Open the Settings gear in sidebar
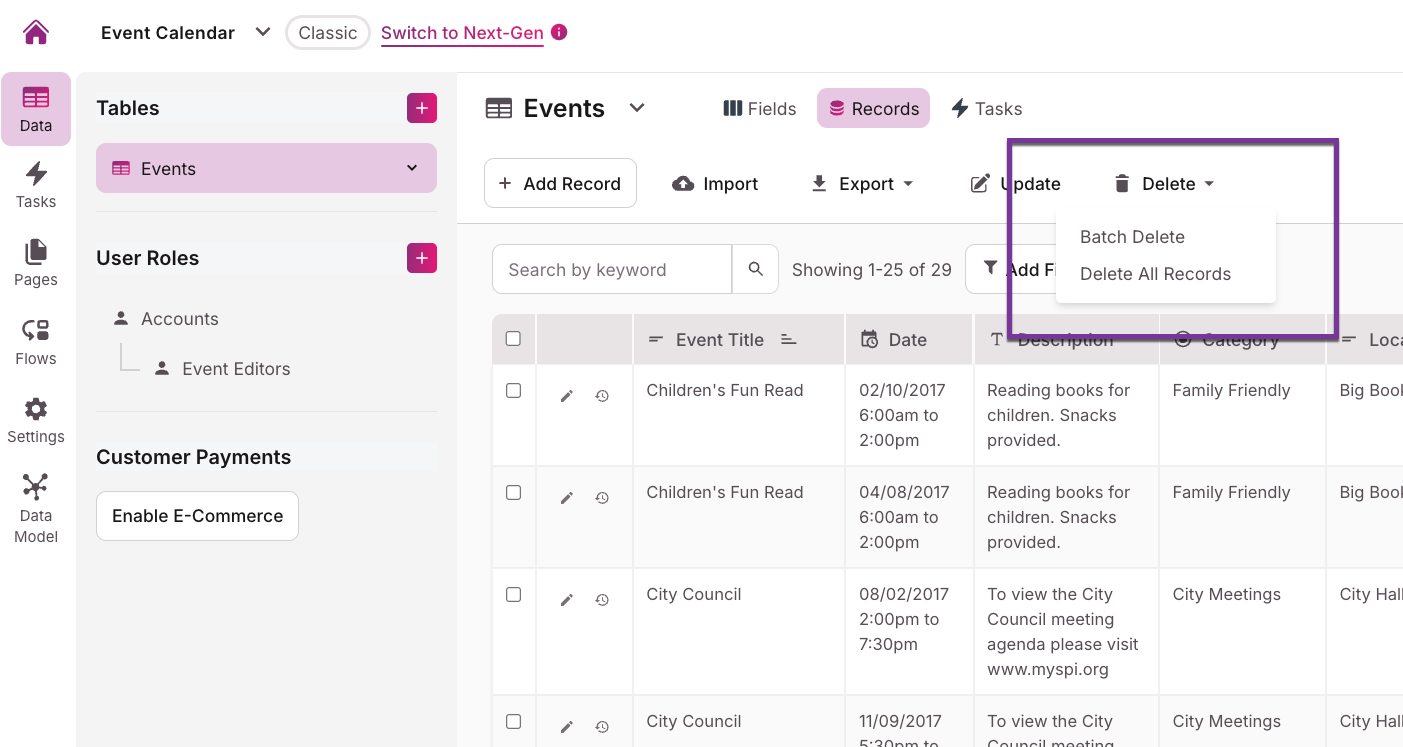Screen dimensions: 1403x747 click(36, 420)
